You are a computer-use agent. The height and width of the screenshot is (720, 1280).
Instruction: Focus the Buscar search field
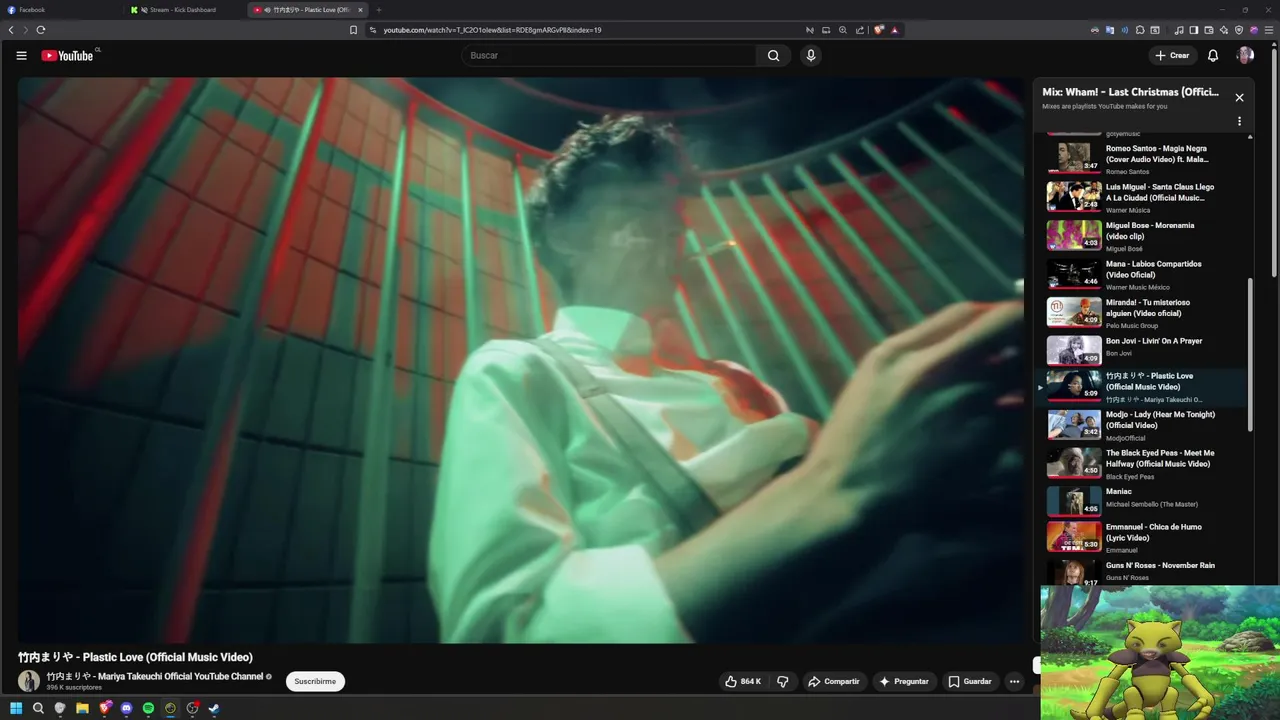pyautogui.click(x=610, y=56)
